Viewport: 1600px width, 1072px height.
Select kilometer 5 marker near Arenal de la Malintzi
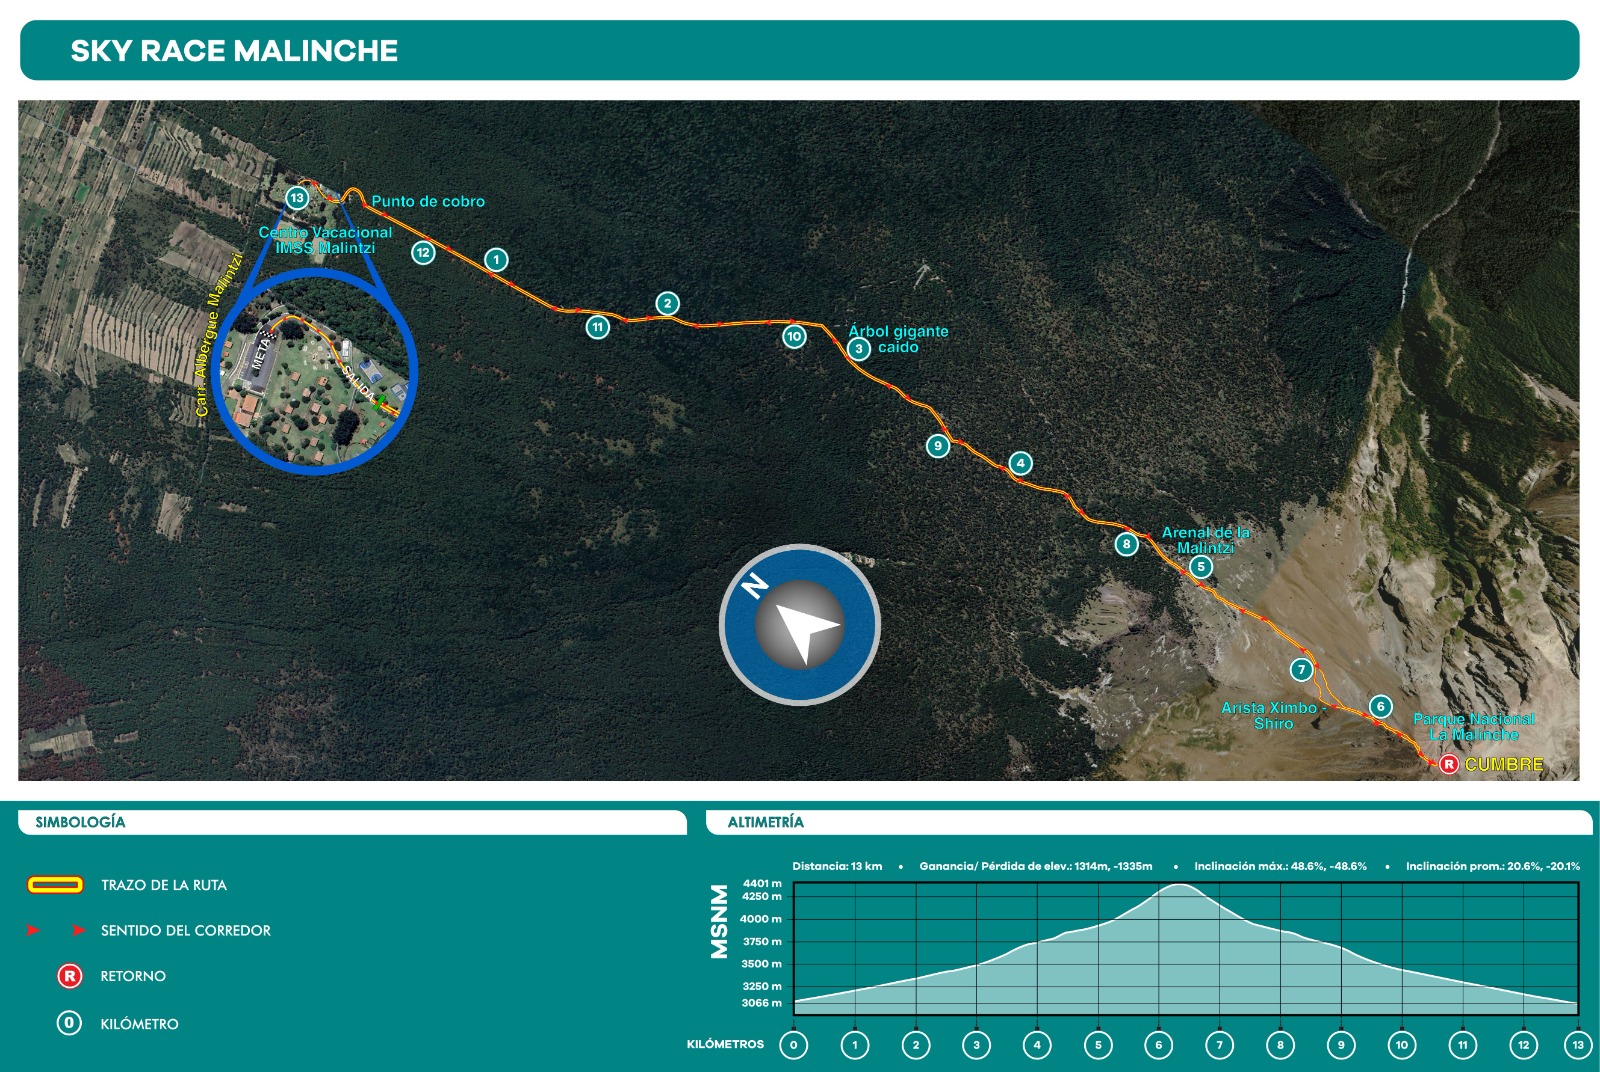(1201, 567)
